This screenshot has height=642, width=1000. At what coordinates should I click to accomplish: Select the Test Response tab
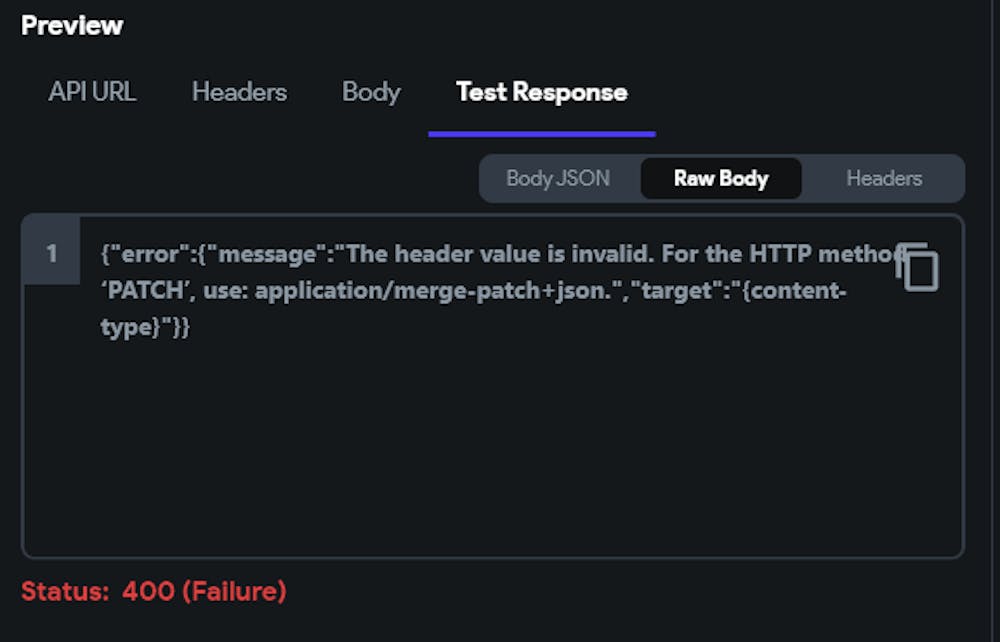tap(541, 92)
